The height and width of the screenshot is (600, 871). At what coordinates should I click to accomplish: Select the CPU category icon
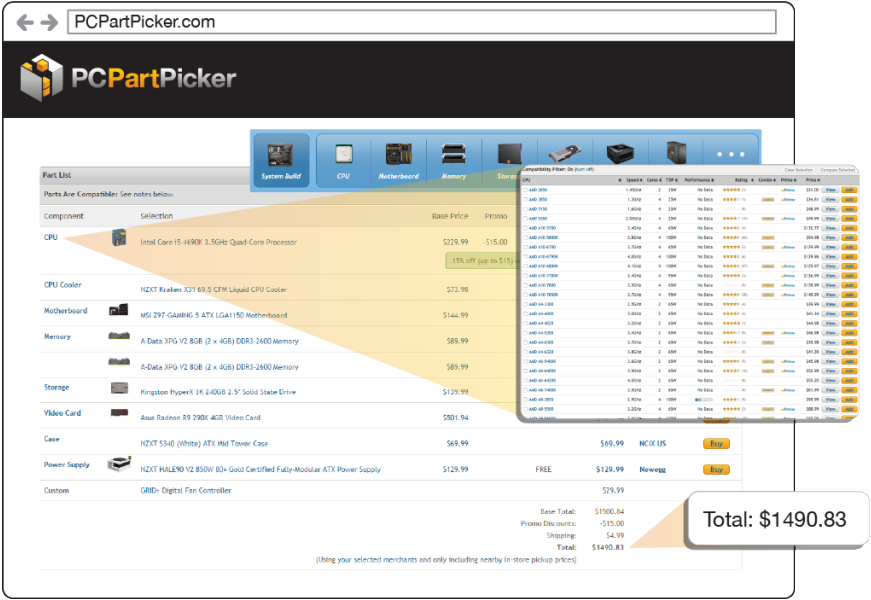tap(343, 160)
